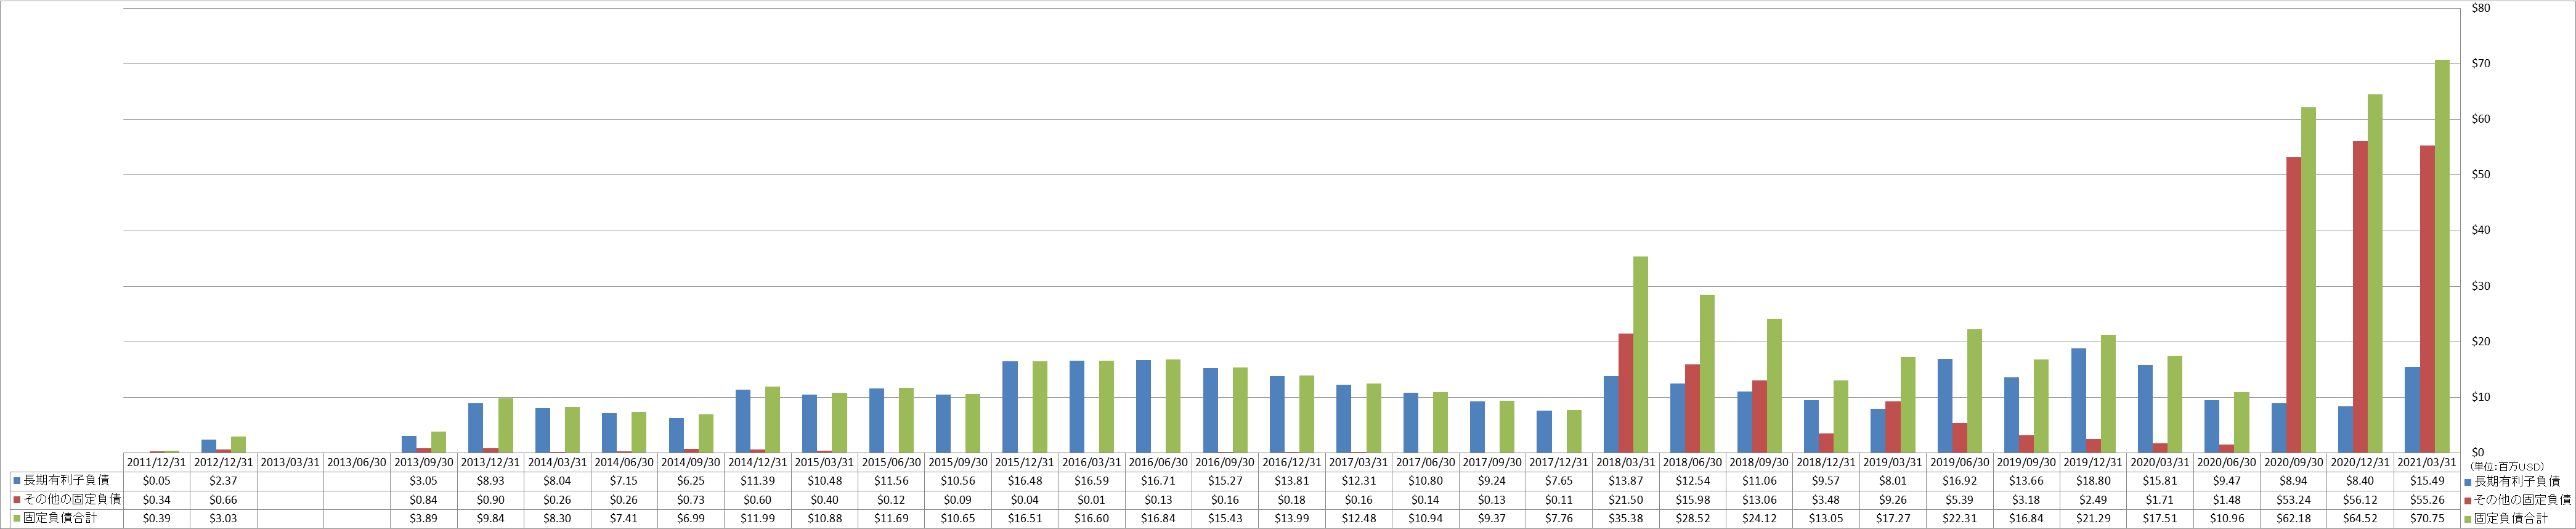This screenshot has height=529, width=2576.
Task: Select cell showing $11.39
Action: pyautogui.click(x=758, y=481)
